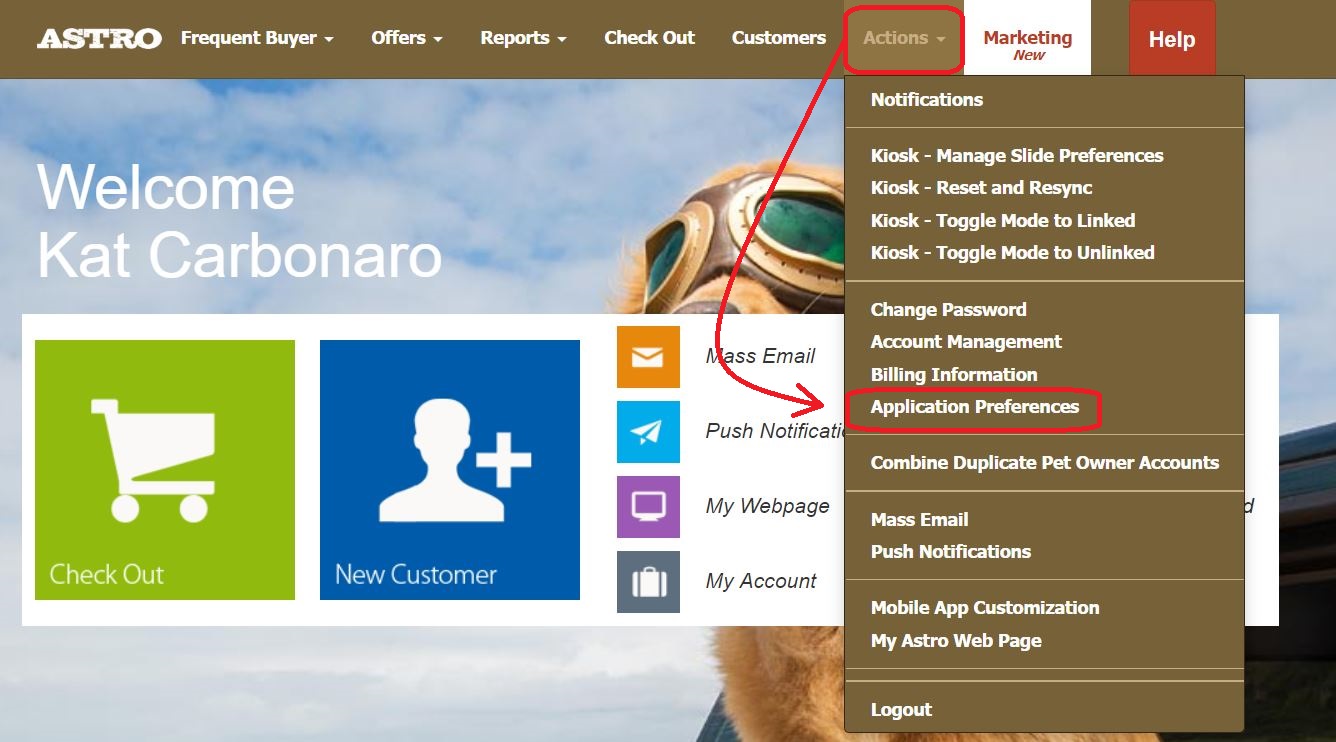
Task: Click the My Account briefcase icon
Action: [648, 582]
